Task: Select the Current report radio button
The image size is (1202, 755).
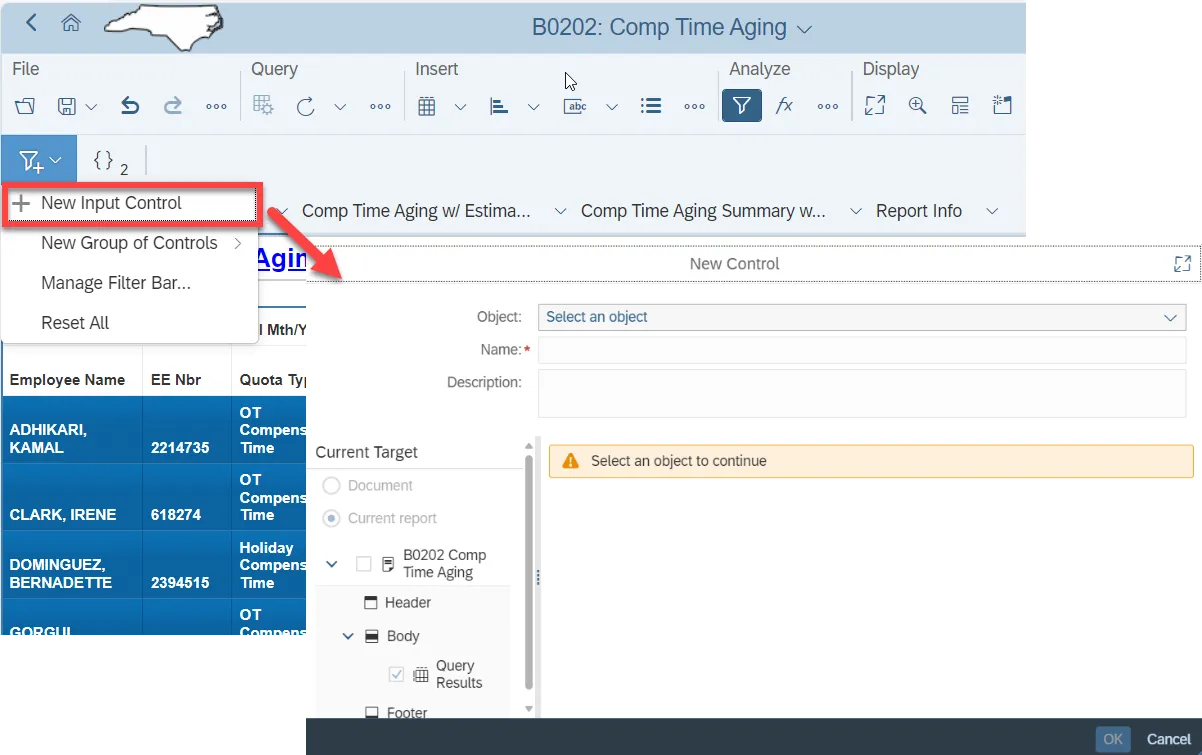Action: (x=331, y=518)
